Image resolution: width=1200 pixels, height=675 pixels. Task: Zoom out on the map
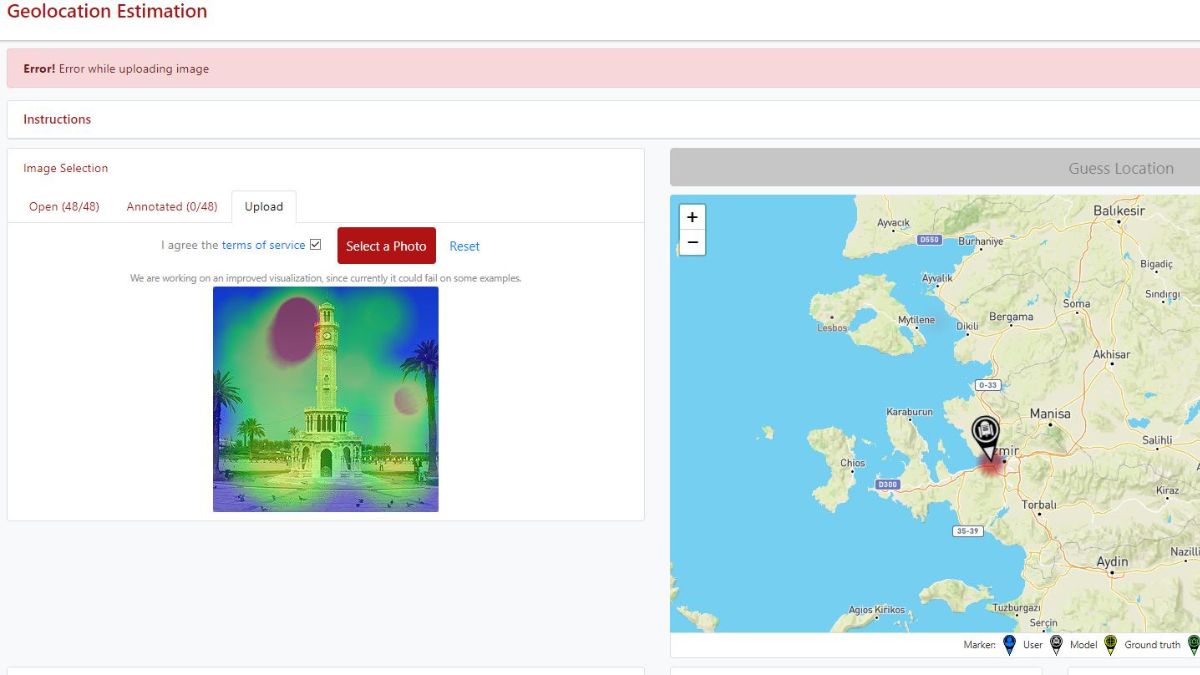pos(692,243)
